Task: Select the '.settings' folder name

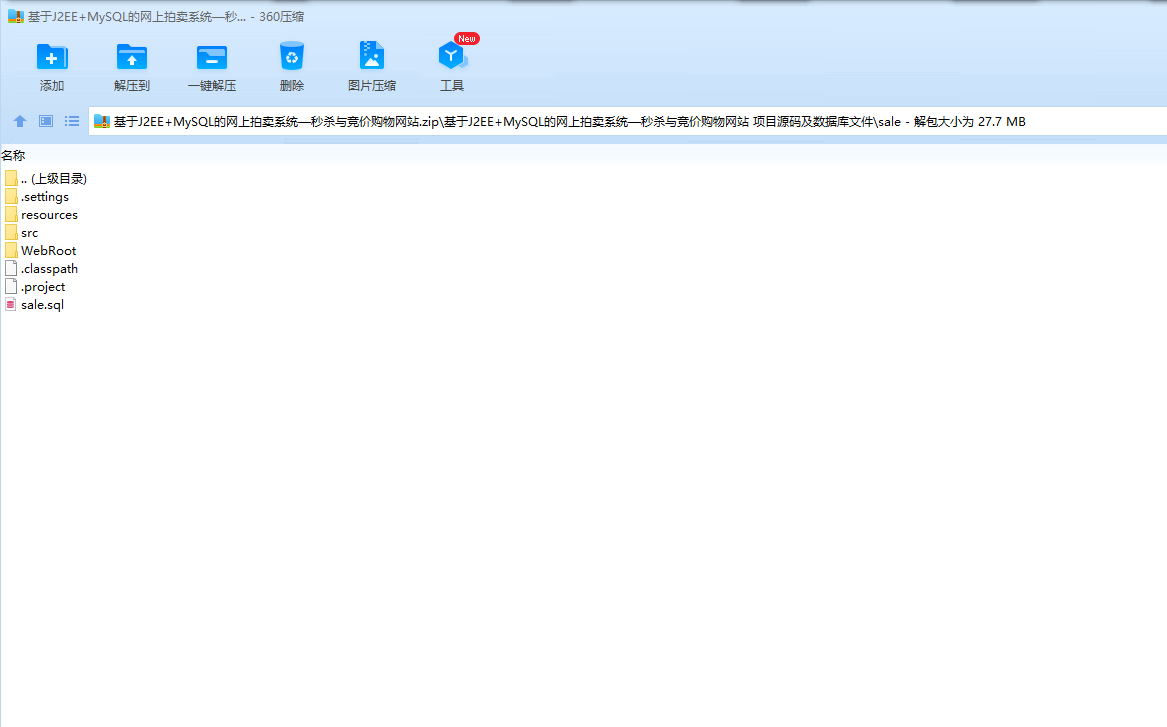Action: click(x=45, y=196)
